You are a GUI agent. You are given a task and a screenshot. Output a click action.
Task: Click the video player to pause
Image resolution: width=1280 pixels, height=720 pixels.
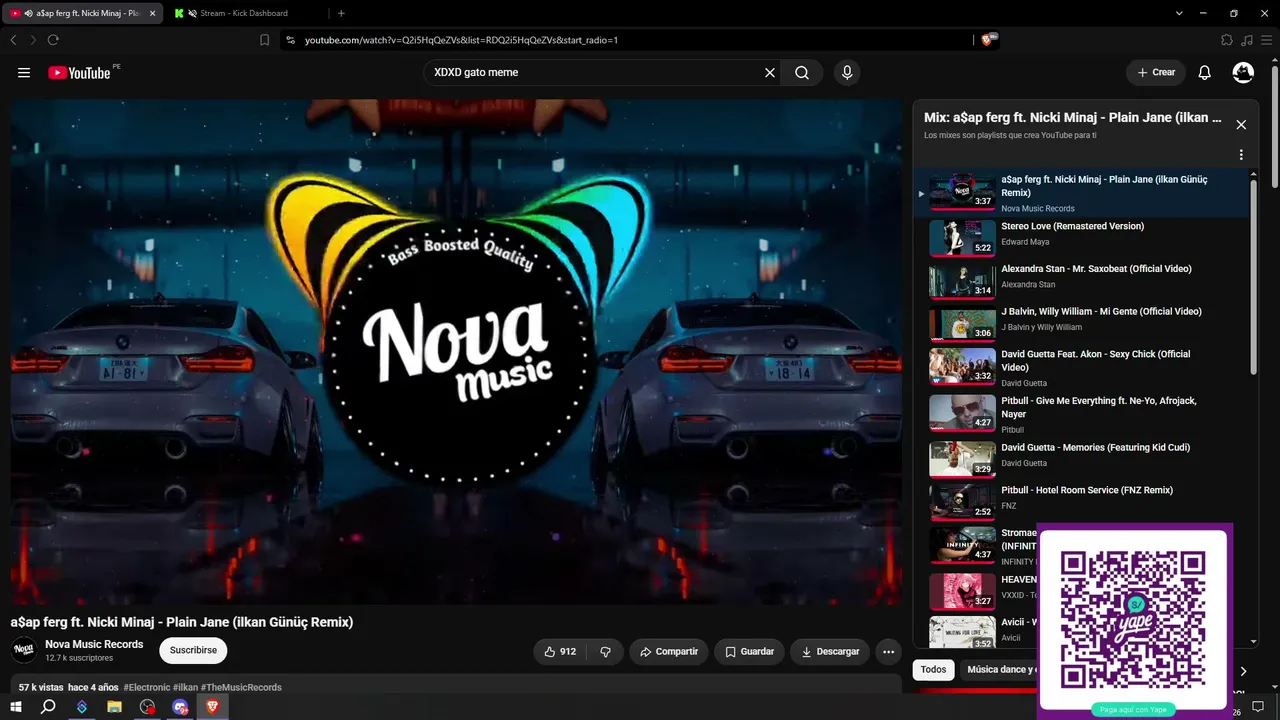456,352
